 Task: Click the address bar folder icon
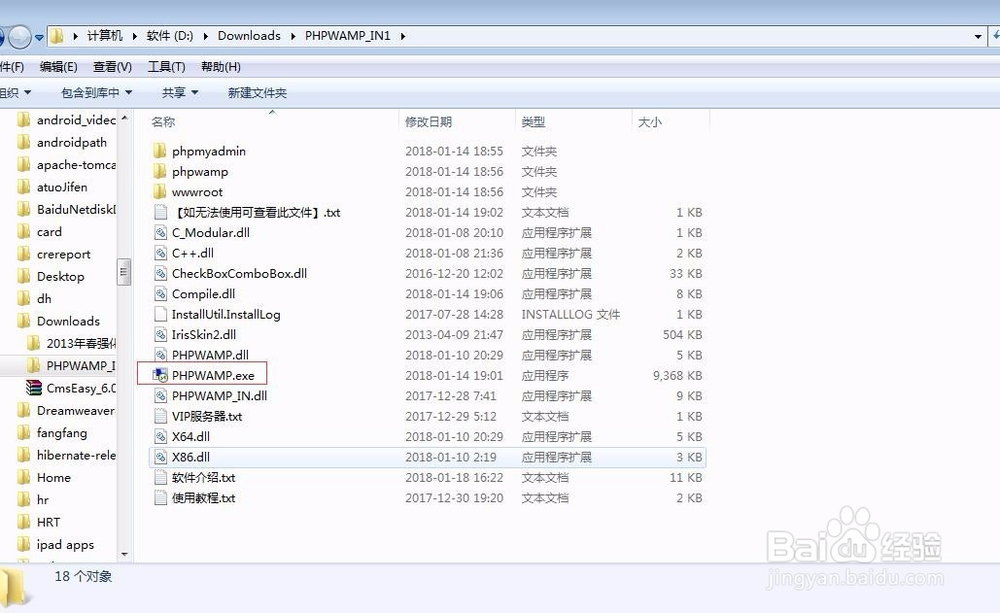(57, 36)
